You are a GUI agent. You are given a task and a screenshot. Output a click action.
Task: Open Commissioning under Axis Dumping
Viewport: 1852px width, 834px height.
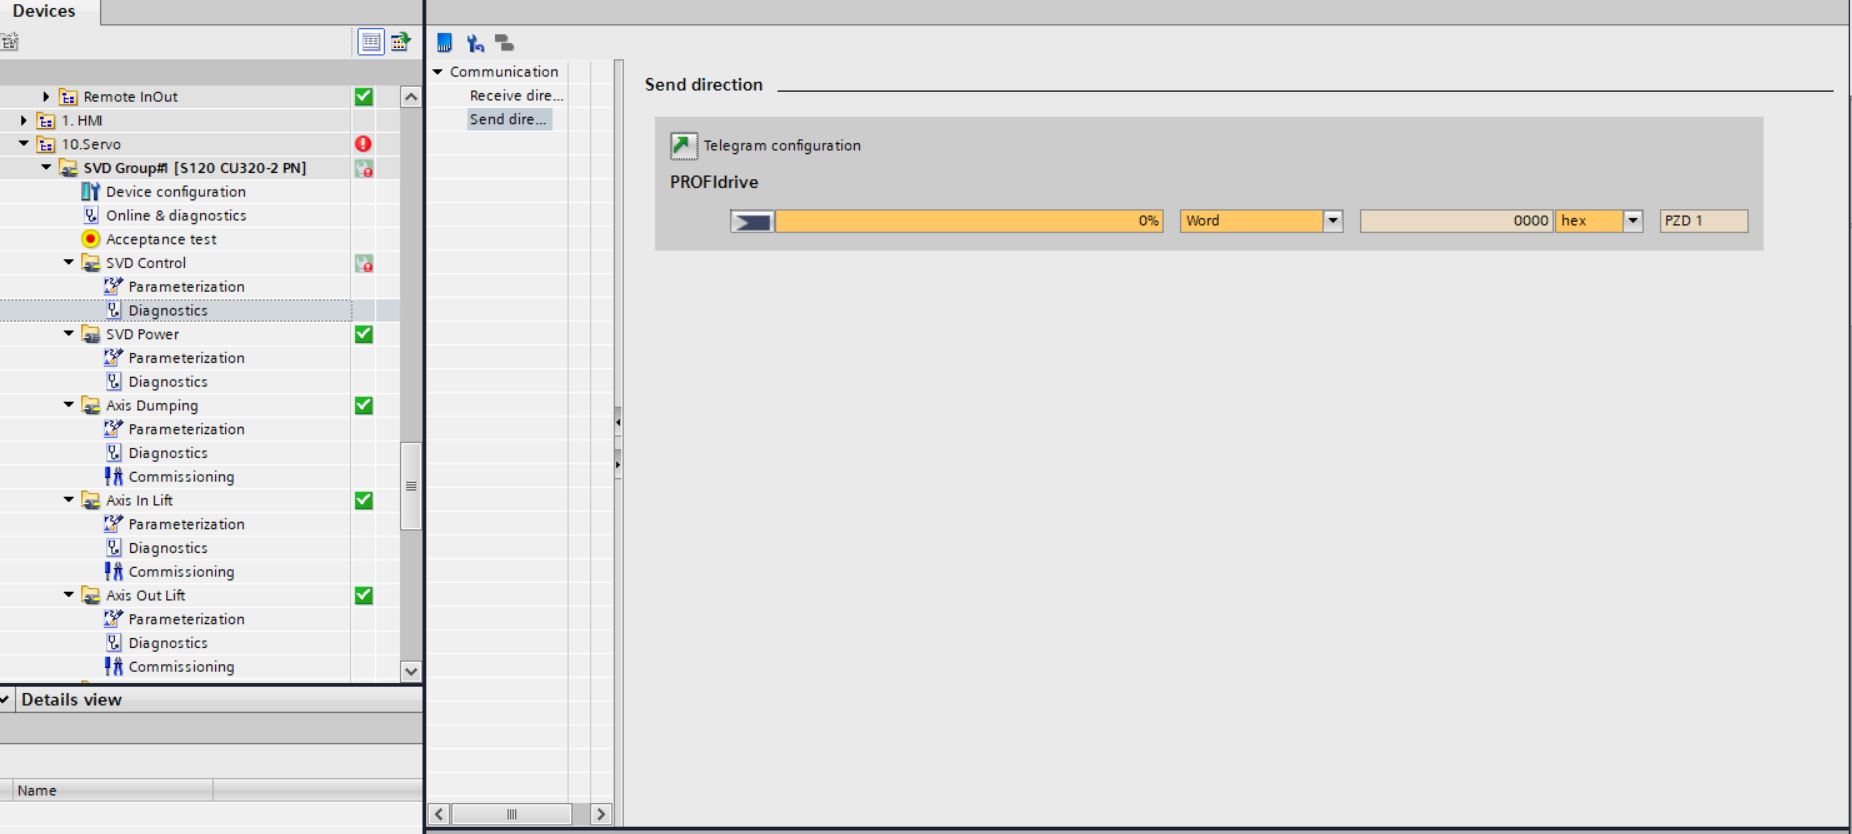(x=181, y=477)
